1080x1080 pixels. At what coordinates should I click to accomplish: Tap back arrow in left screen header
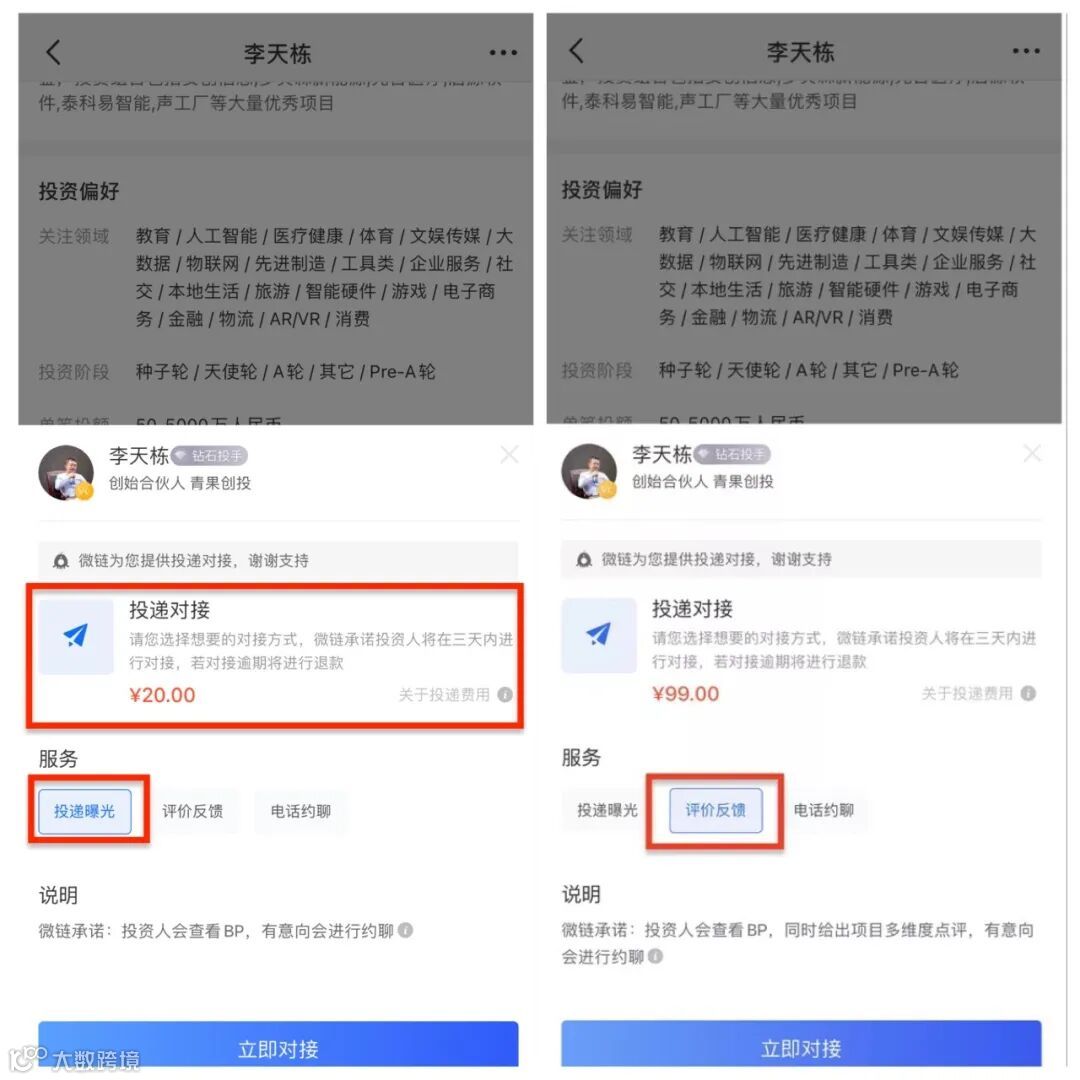pyautogui.click(x=53, y=52)
